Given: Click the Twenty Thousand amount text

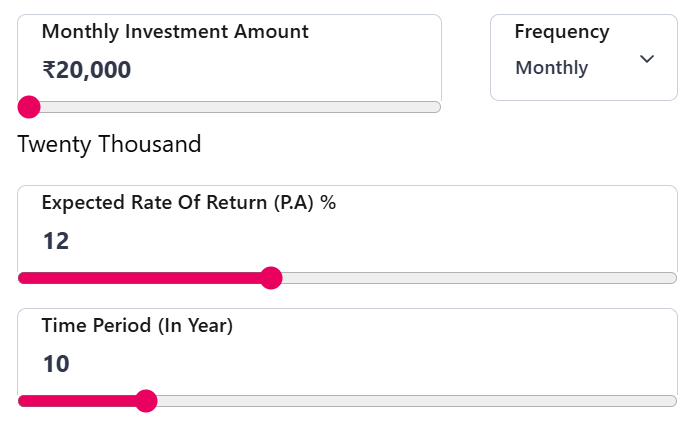Looking at the screenshot, I should [110, 144].
